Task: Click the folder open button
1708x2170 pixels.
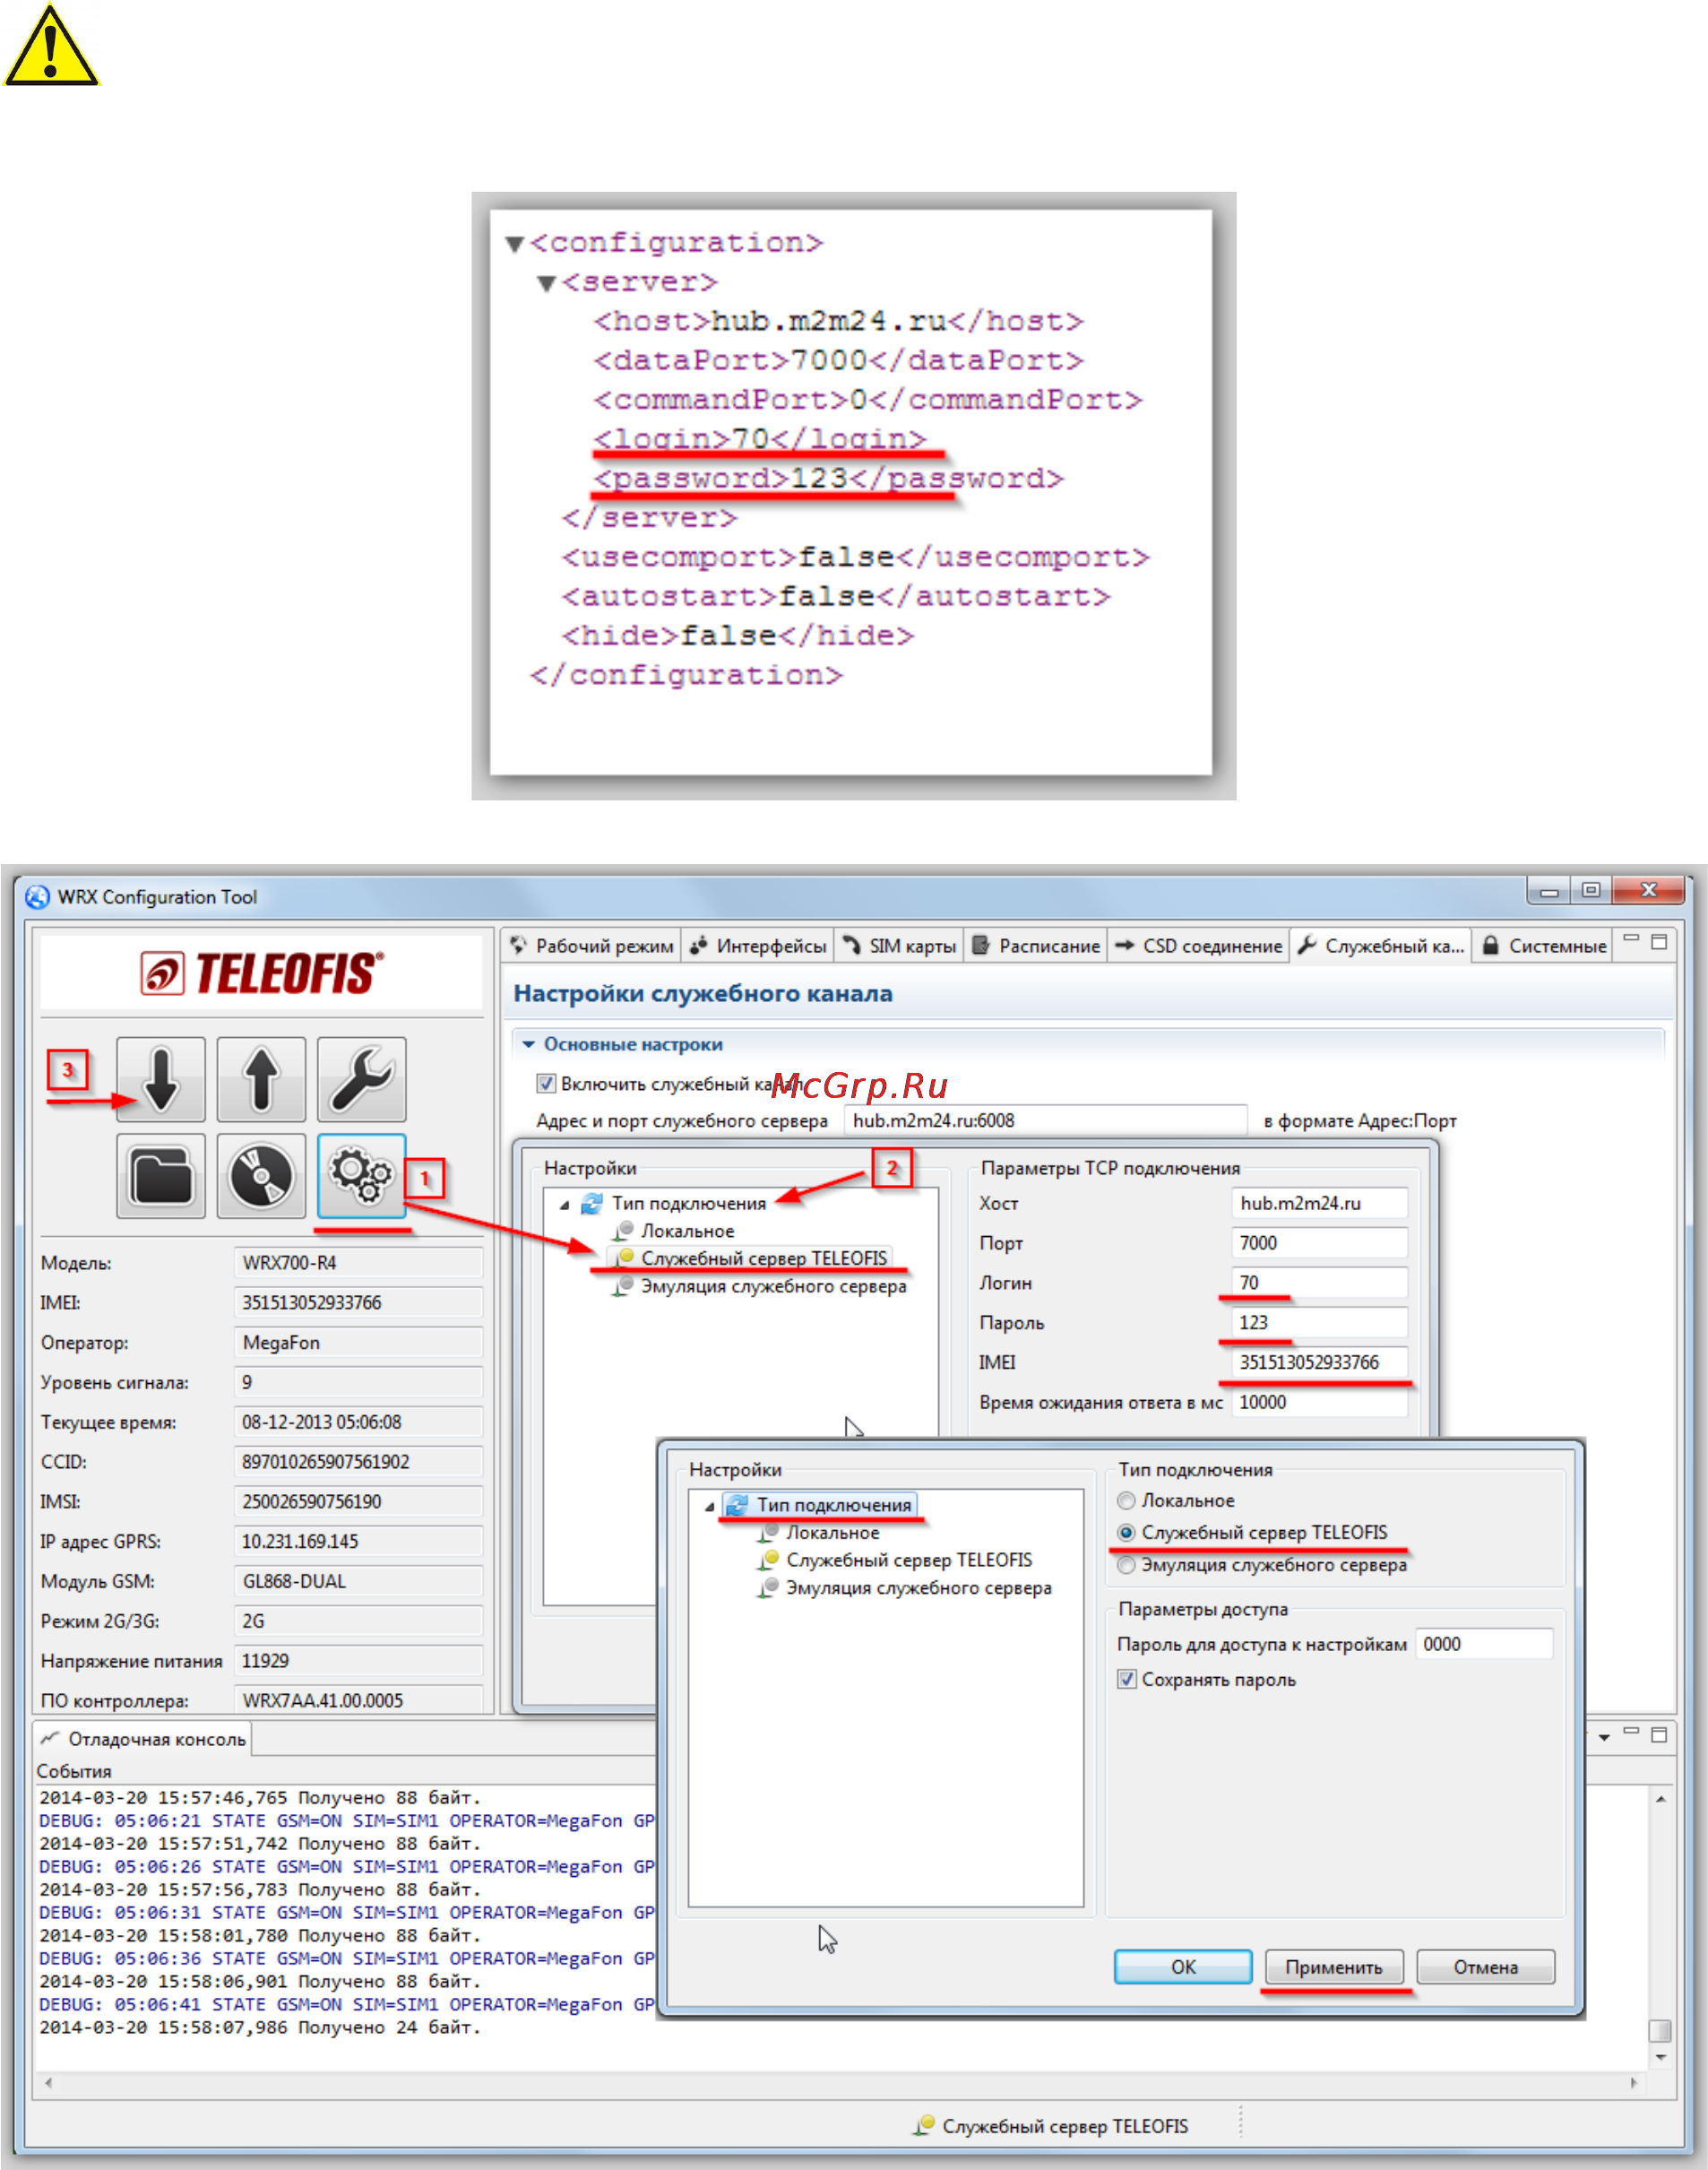Action: click(161, 1176)
